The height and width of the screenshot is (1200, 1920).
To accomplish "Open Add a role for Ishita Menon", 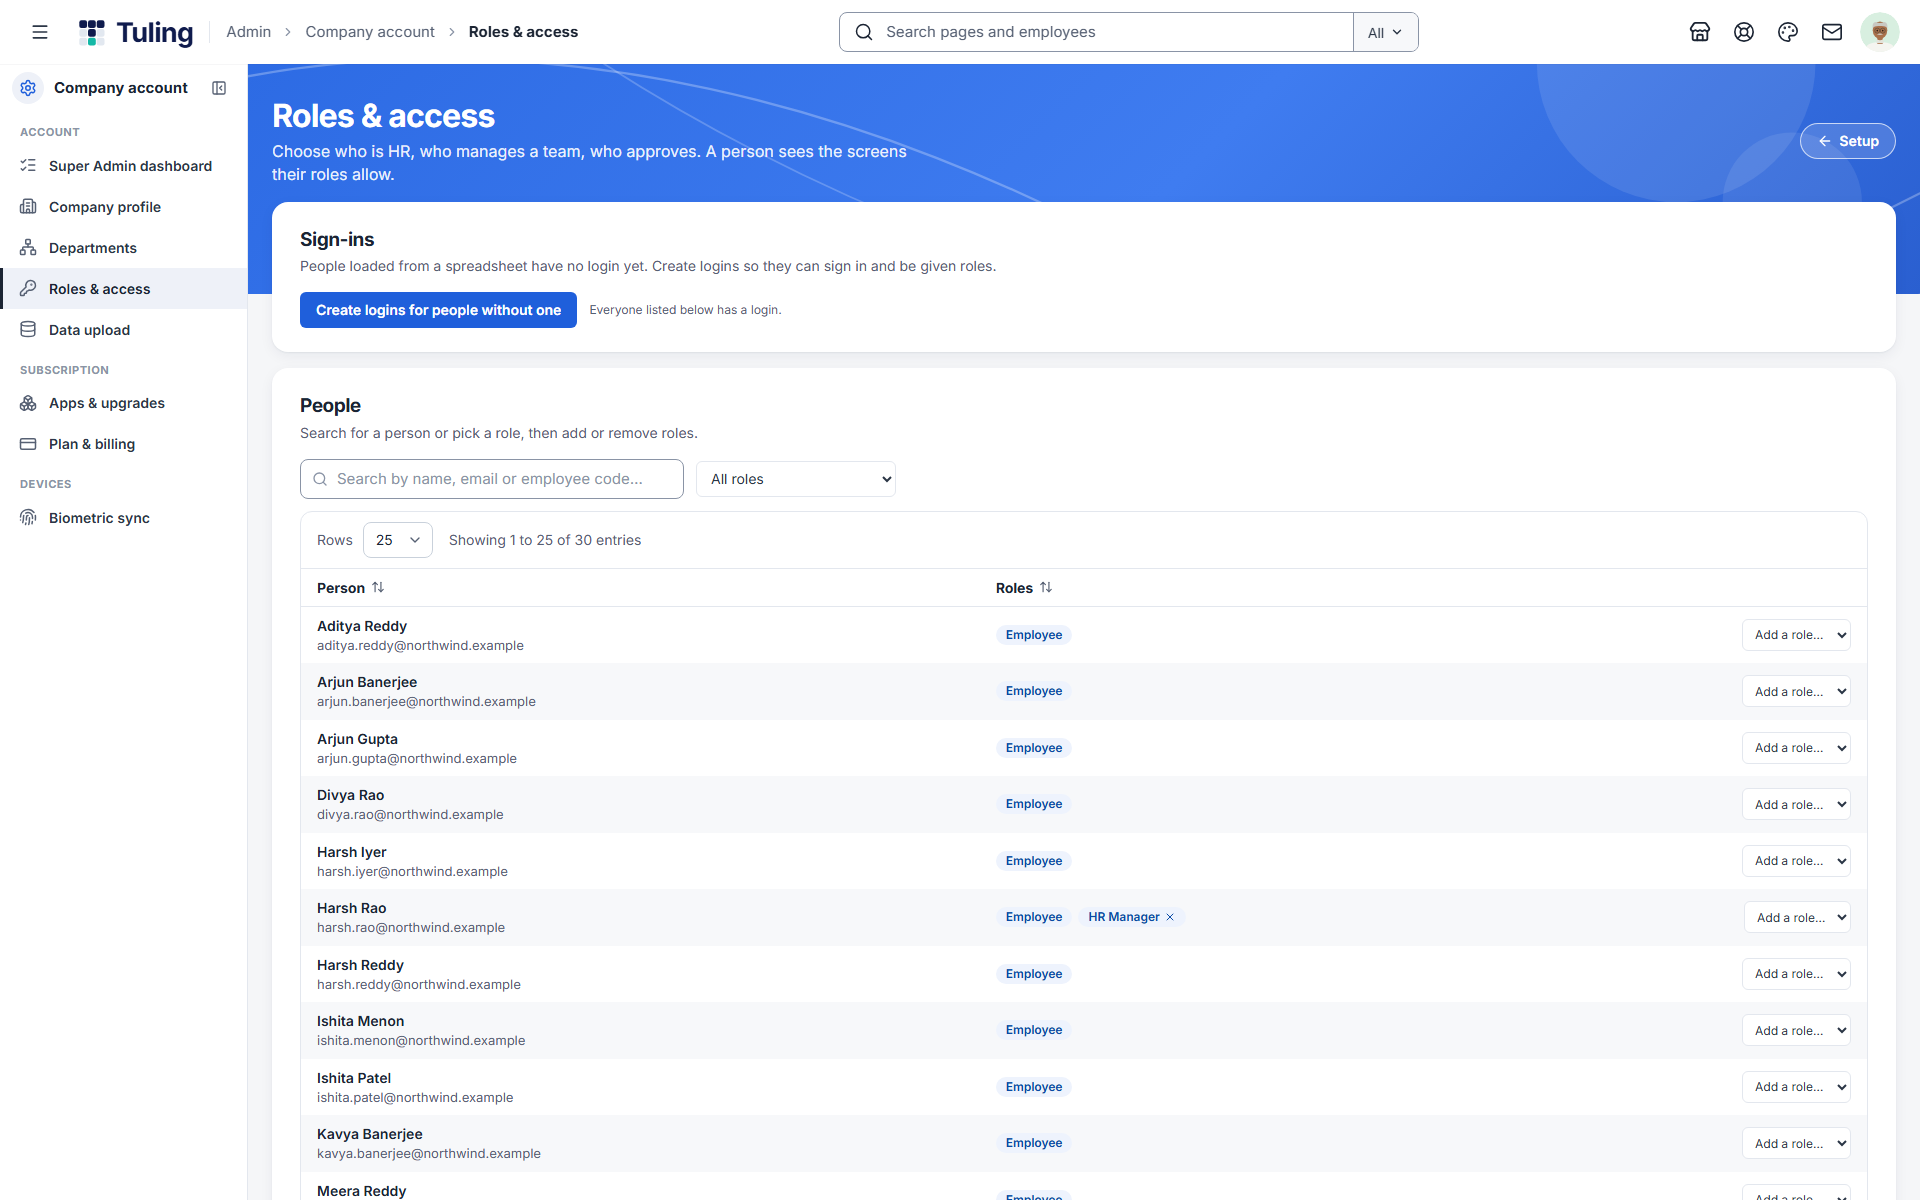I will (1796, 1030).
